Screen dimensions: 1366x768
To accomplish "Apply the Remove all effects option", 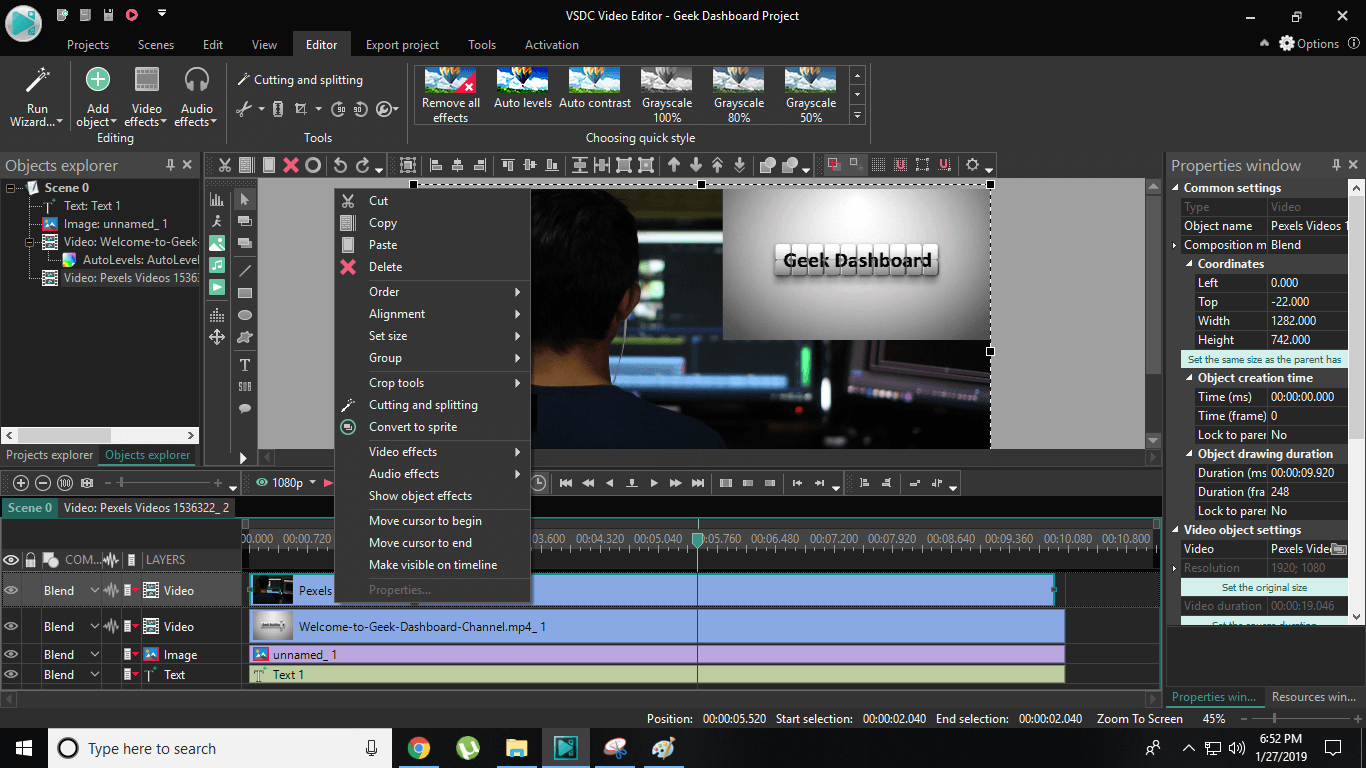I will tap(450, 95).
